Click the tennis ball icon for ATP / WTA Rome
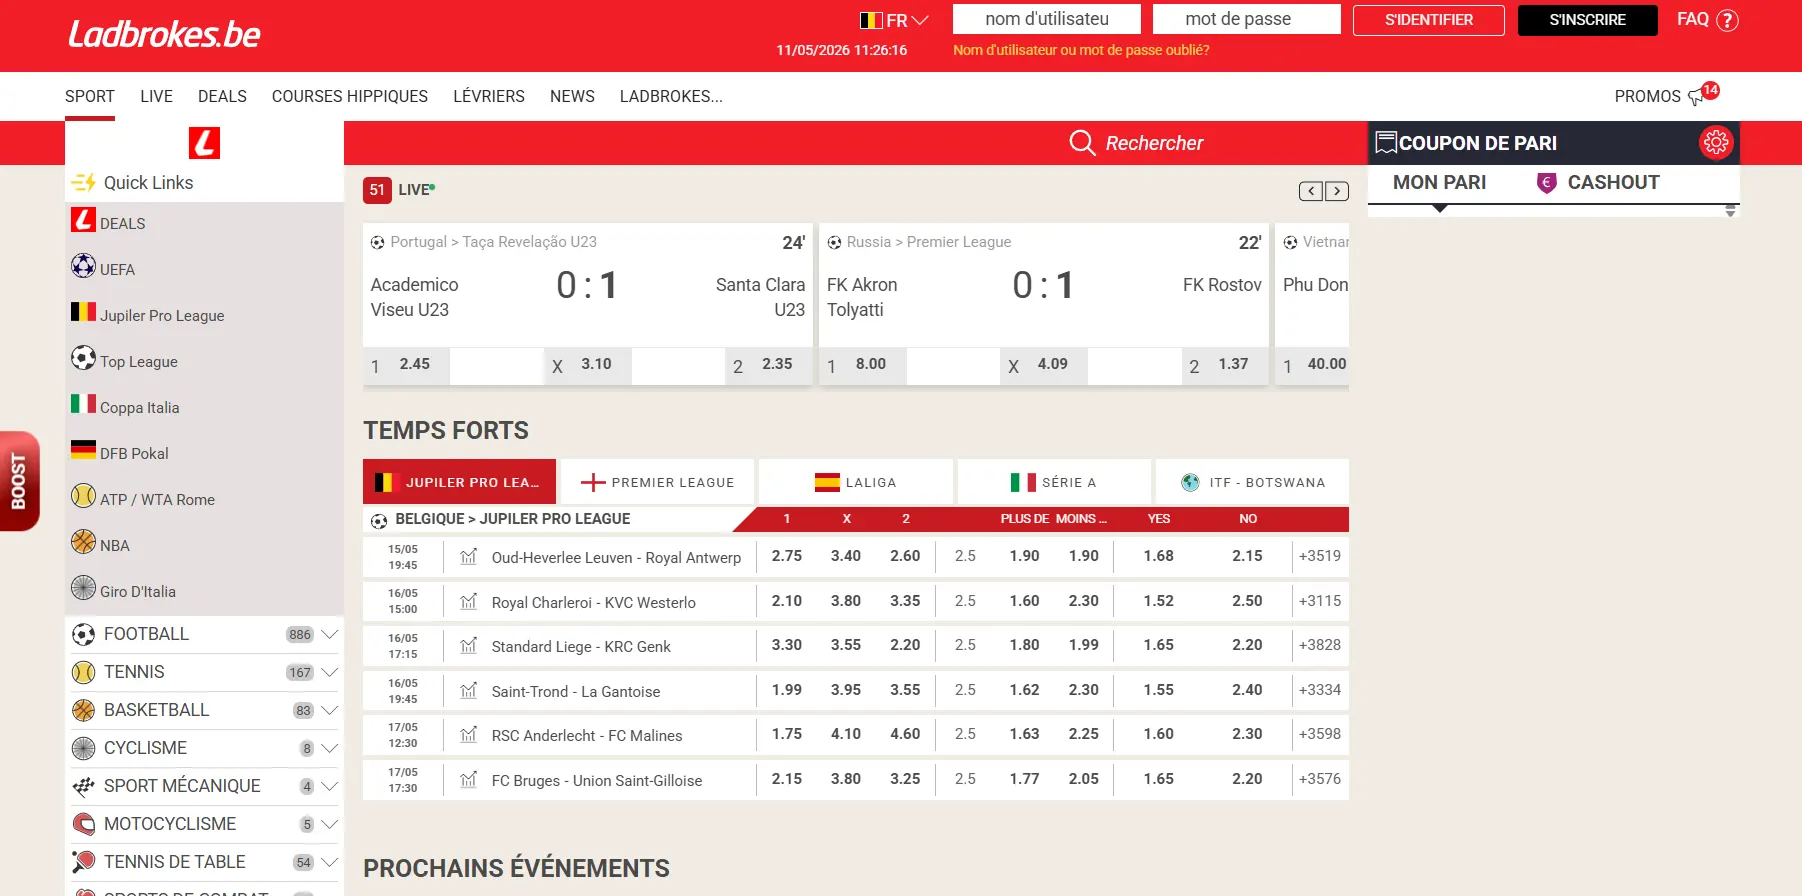Viewport: 1802px width, 896px height. [83, 496]
